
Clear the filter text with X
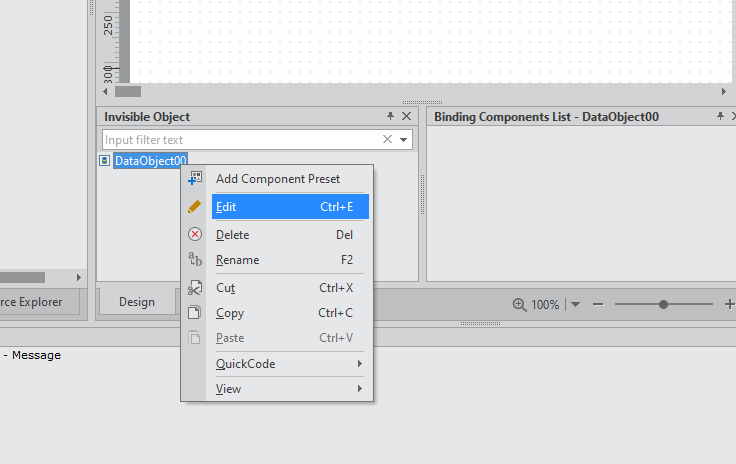(x=387, y=139)
